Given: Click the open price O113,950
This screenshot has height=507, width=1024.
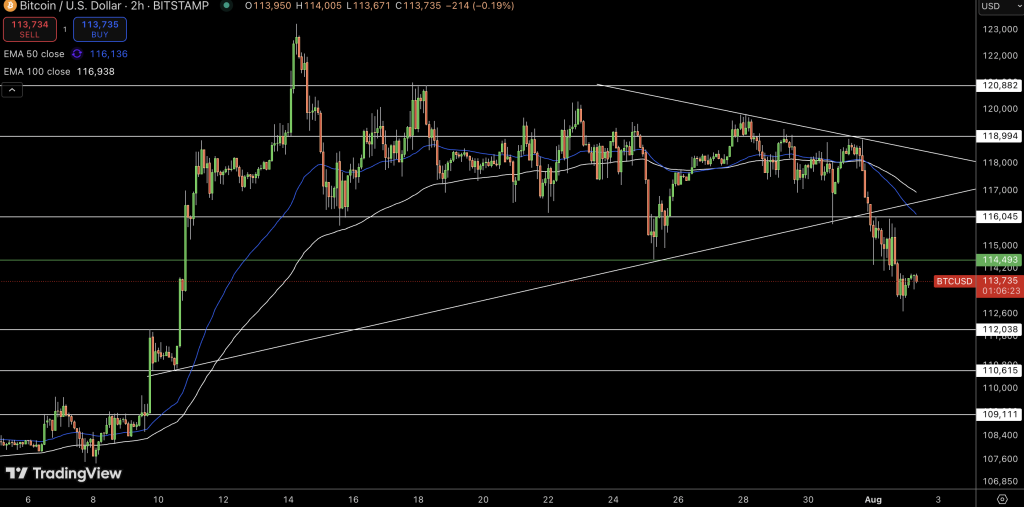Looking at the screenshot, I should click(x=268, y=5).
